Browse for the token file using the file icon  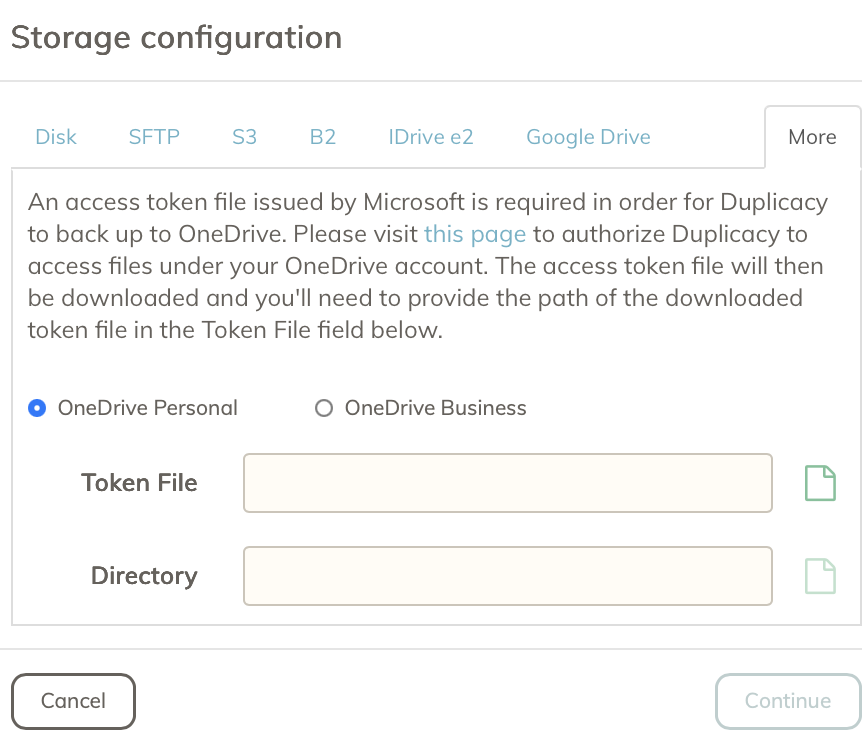click(x=820, y=483)
